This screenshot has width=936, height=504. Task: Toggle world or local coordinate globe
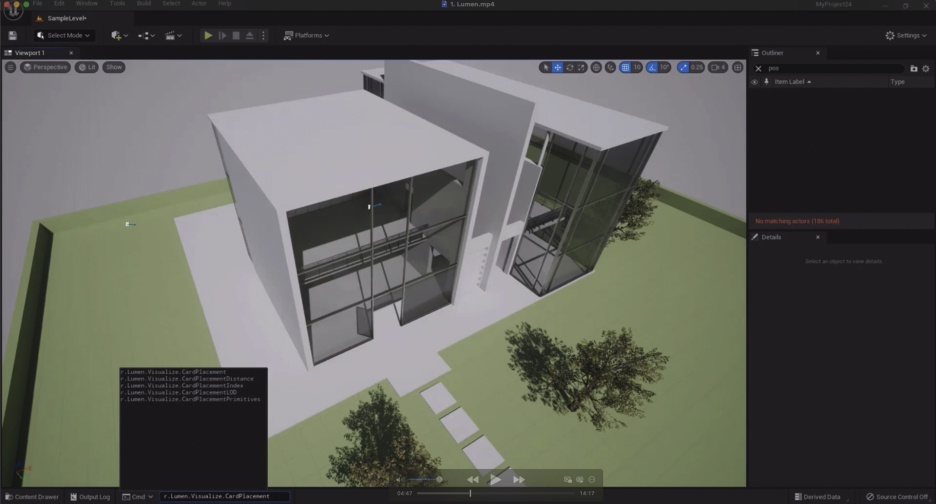pos(596,67)
